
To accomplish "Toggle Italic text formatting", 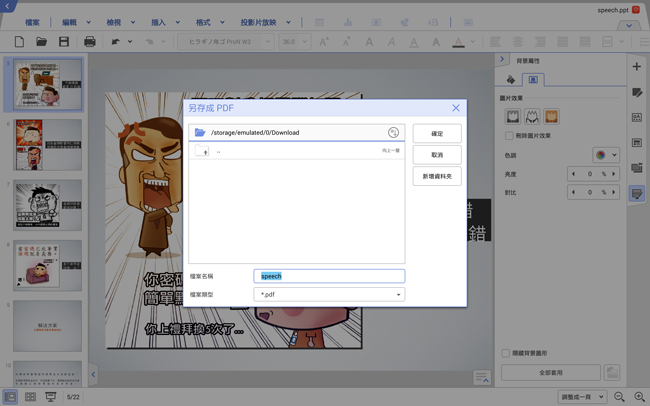I will coord(391,41).
